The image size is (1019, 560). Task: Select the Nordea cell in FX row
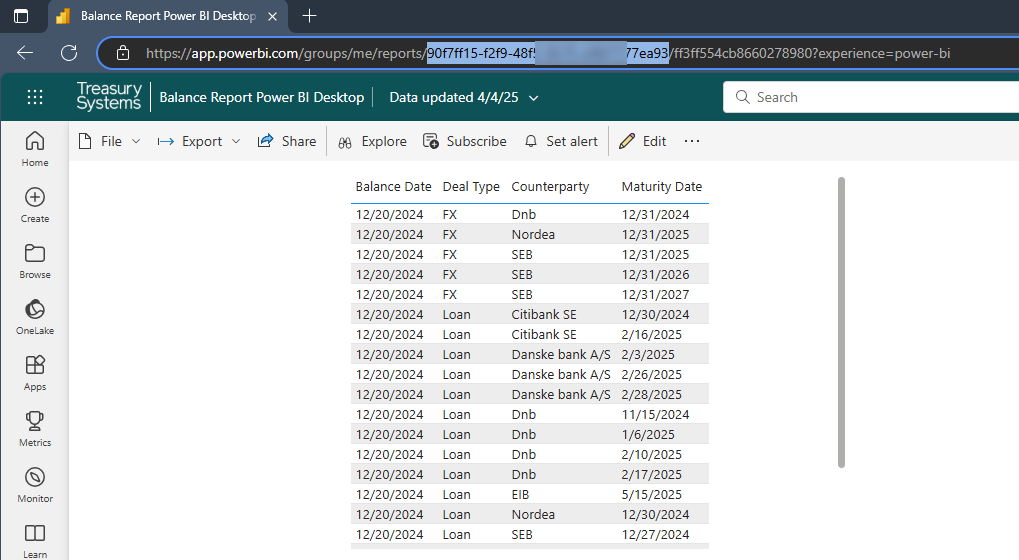(x=533, y=235)
